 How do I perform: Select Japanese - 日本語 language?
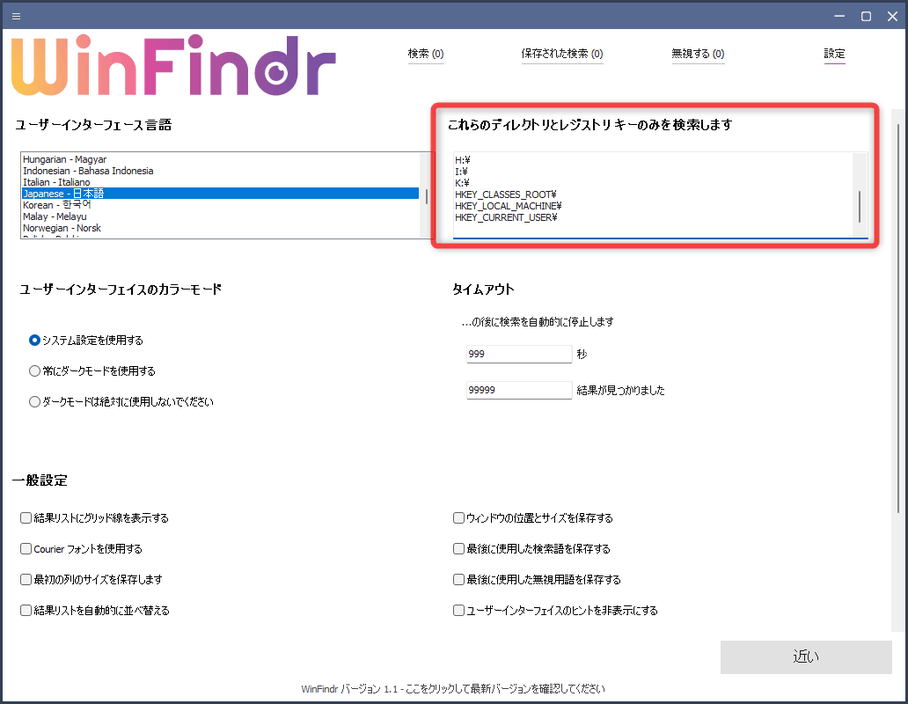tap(220, 193)
